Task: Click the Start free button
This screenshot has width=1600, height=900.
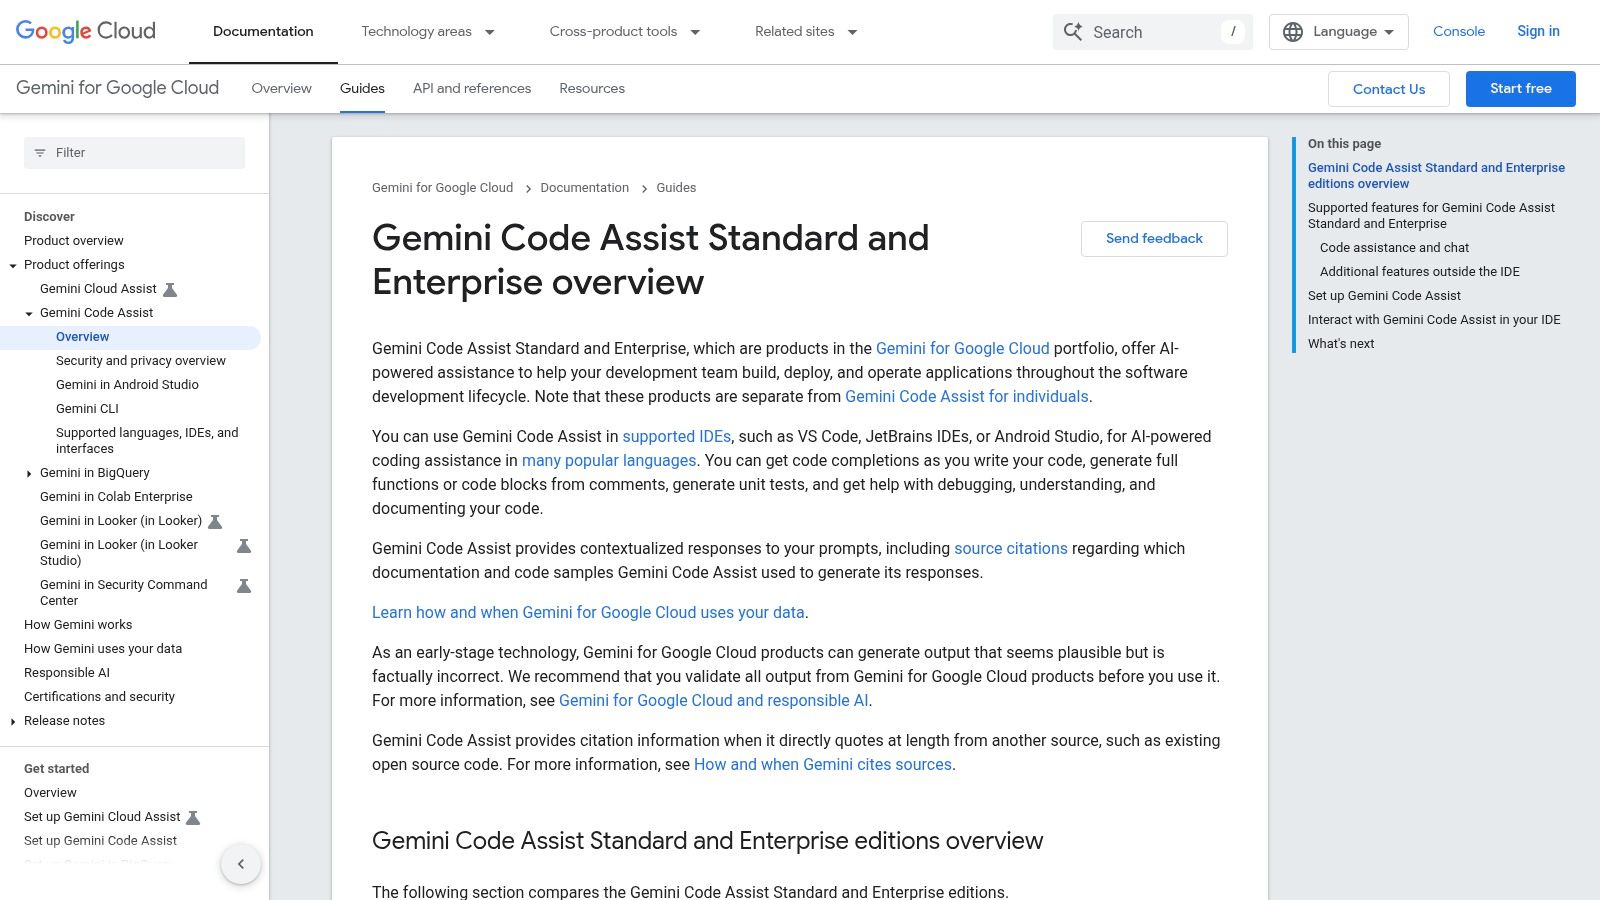Action: pos(1521,89)
